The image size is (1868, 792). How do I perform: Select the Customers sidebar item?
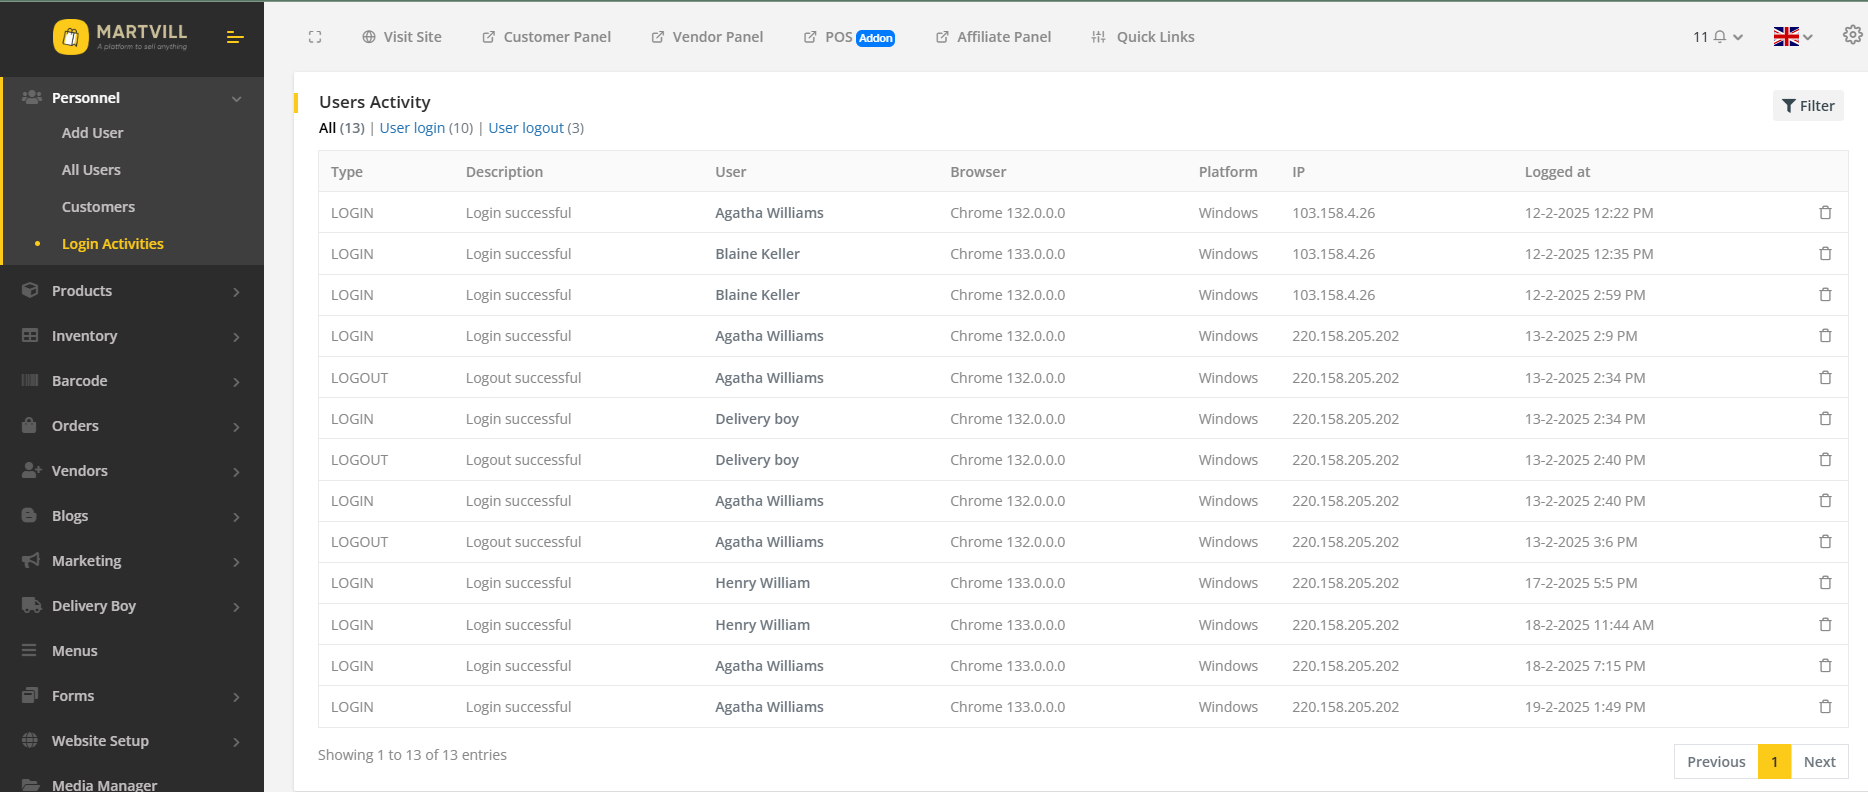coord(98,207)
